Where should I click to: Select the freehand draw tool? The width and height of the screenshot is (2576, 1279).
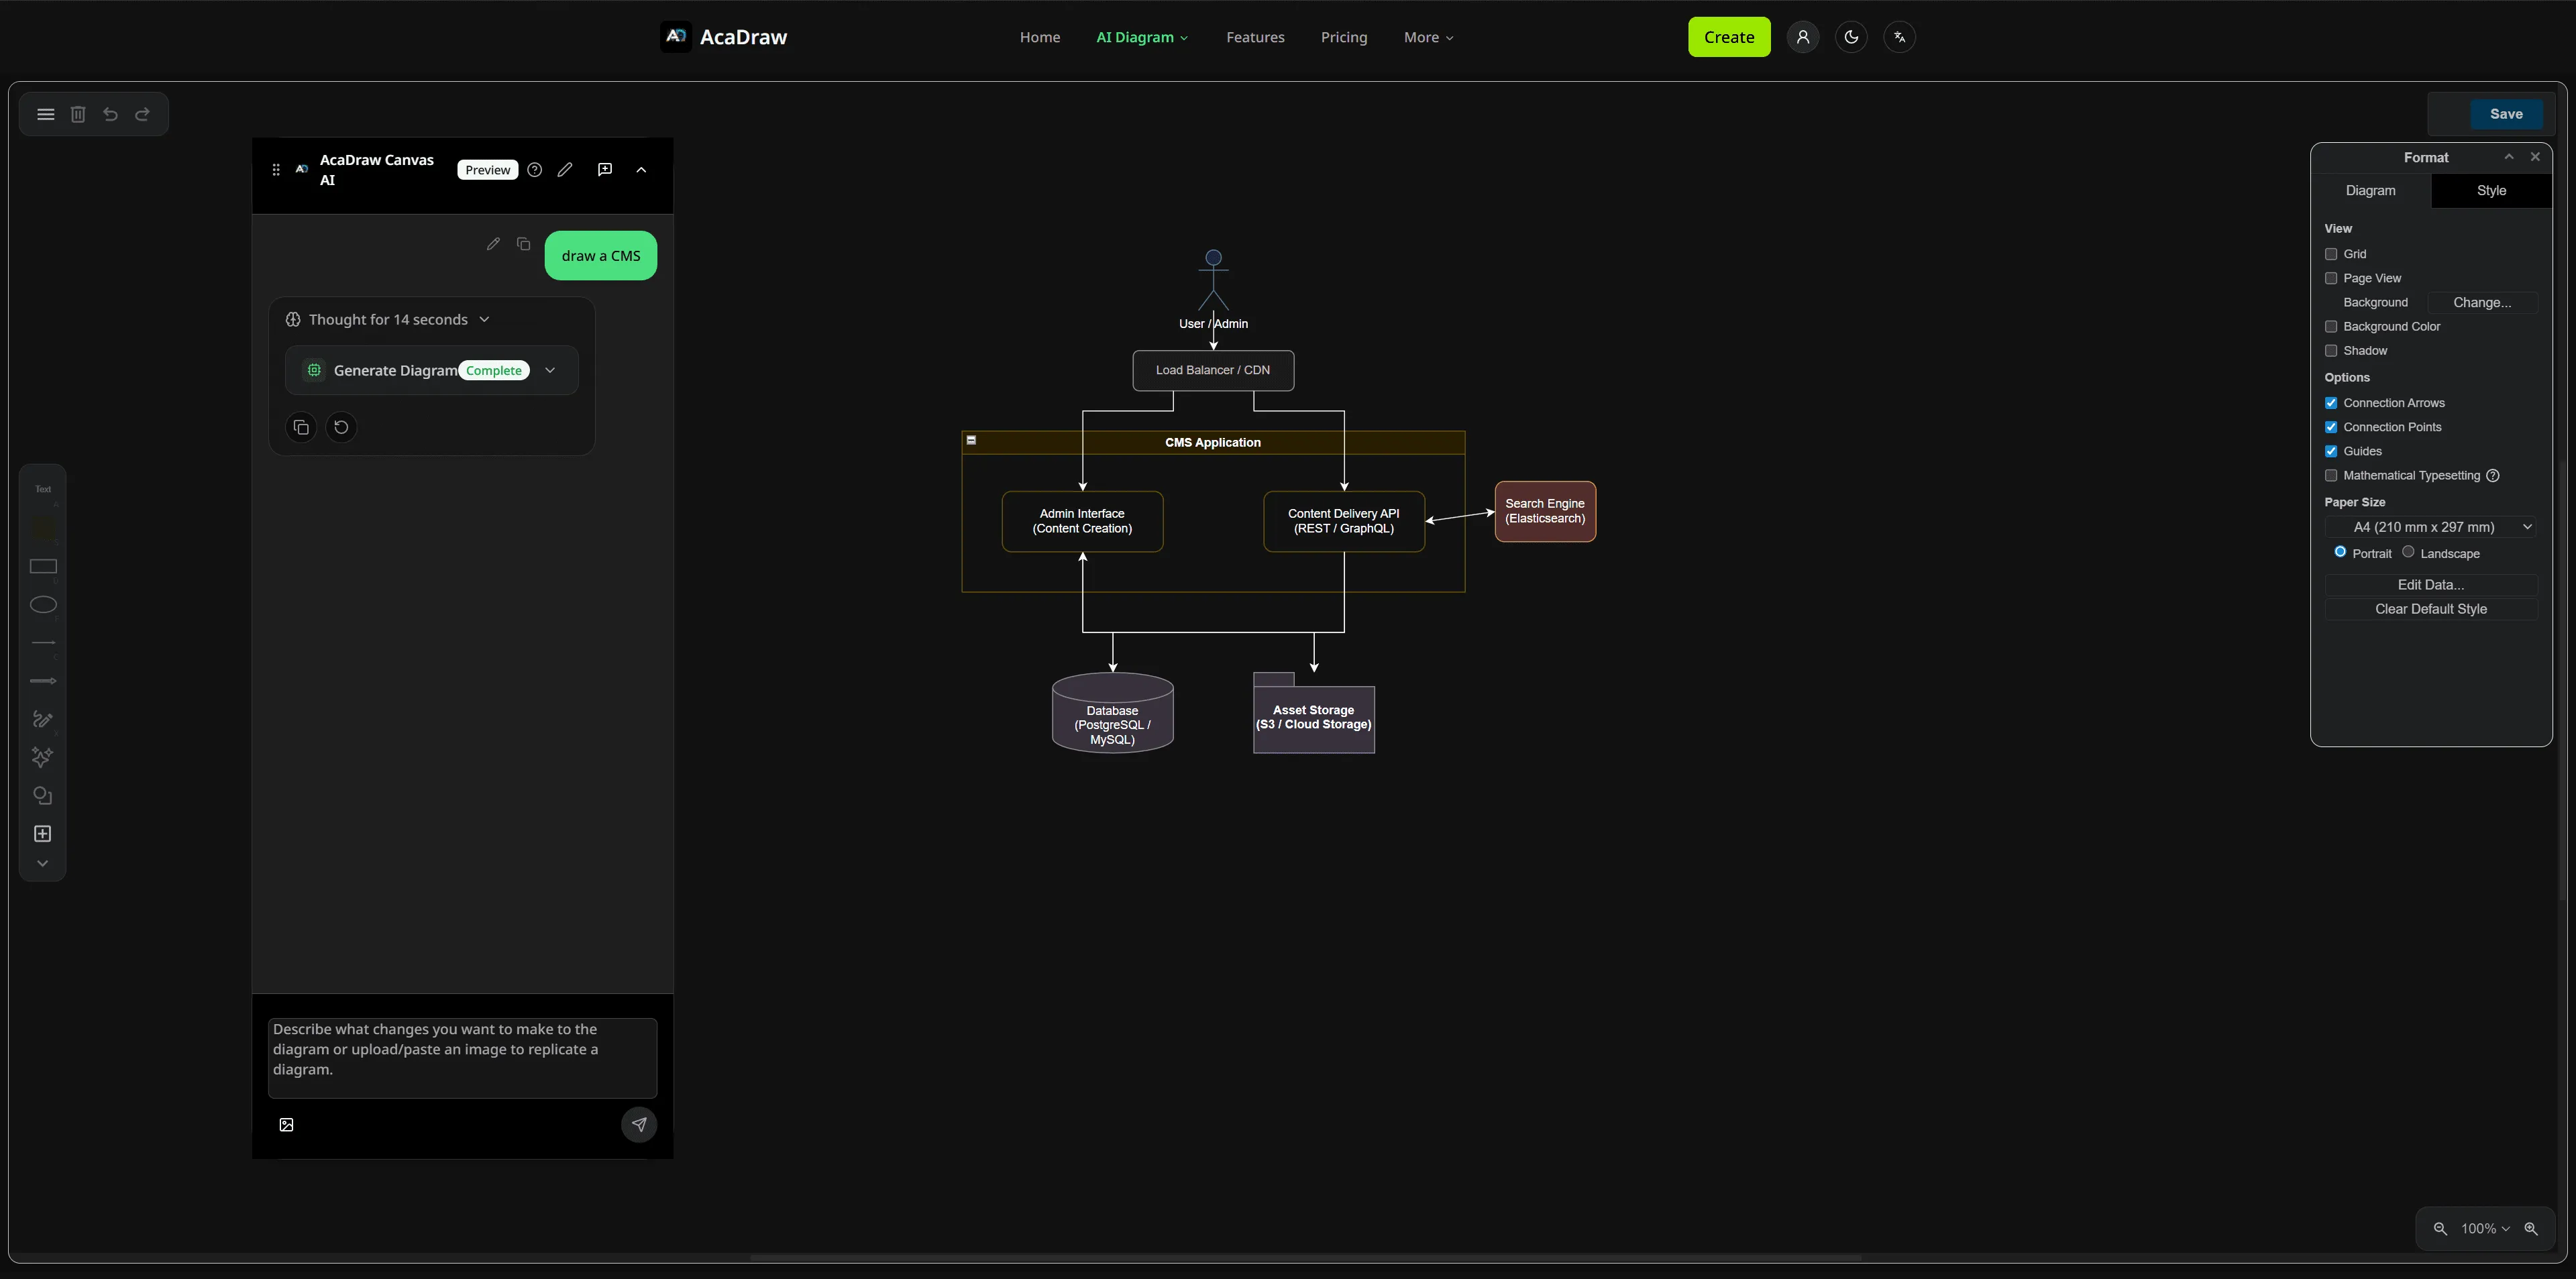[x=43, y=719]
